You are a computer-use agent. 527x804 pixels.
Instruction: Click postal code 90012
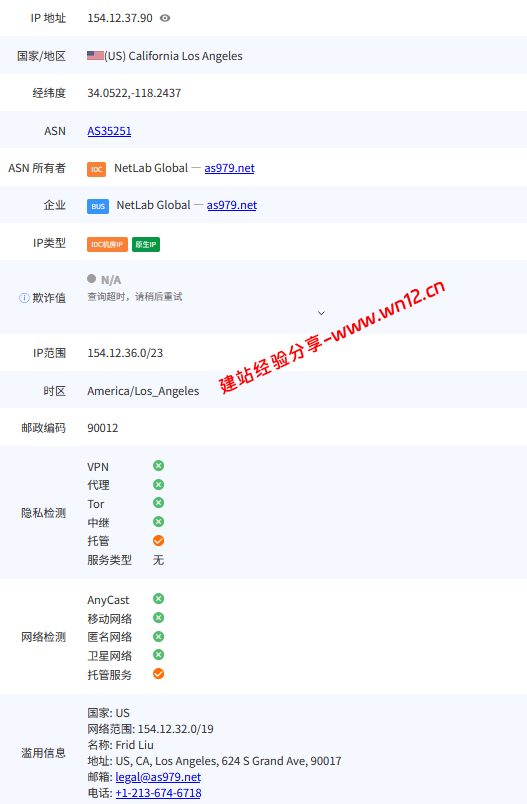click(103, 428)
